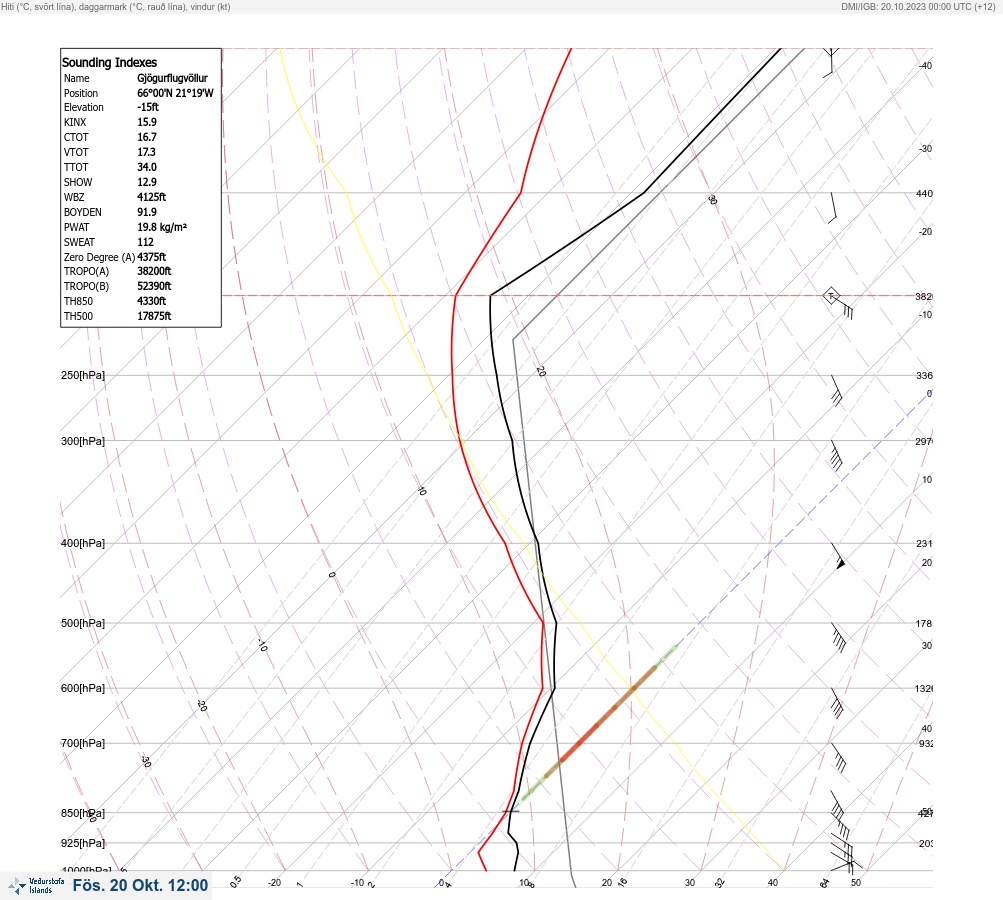Image resolution: width=1003 pixels, height=900 pixels.
Task: Click the TTOT value 34.0
Action: coord(146,167)
